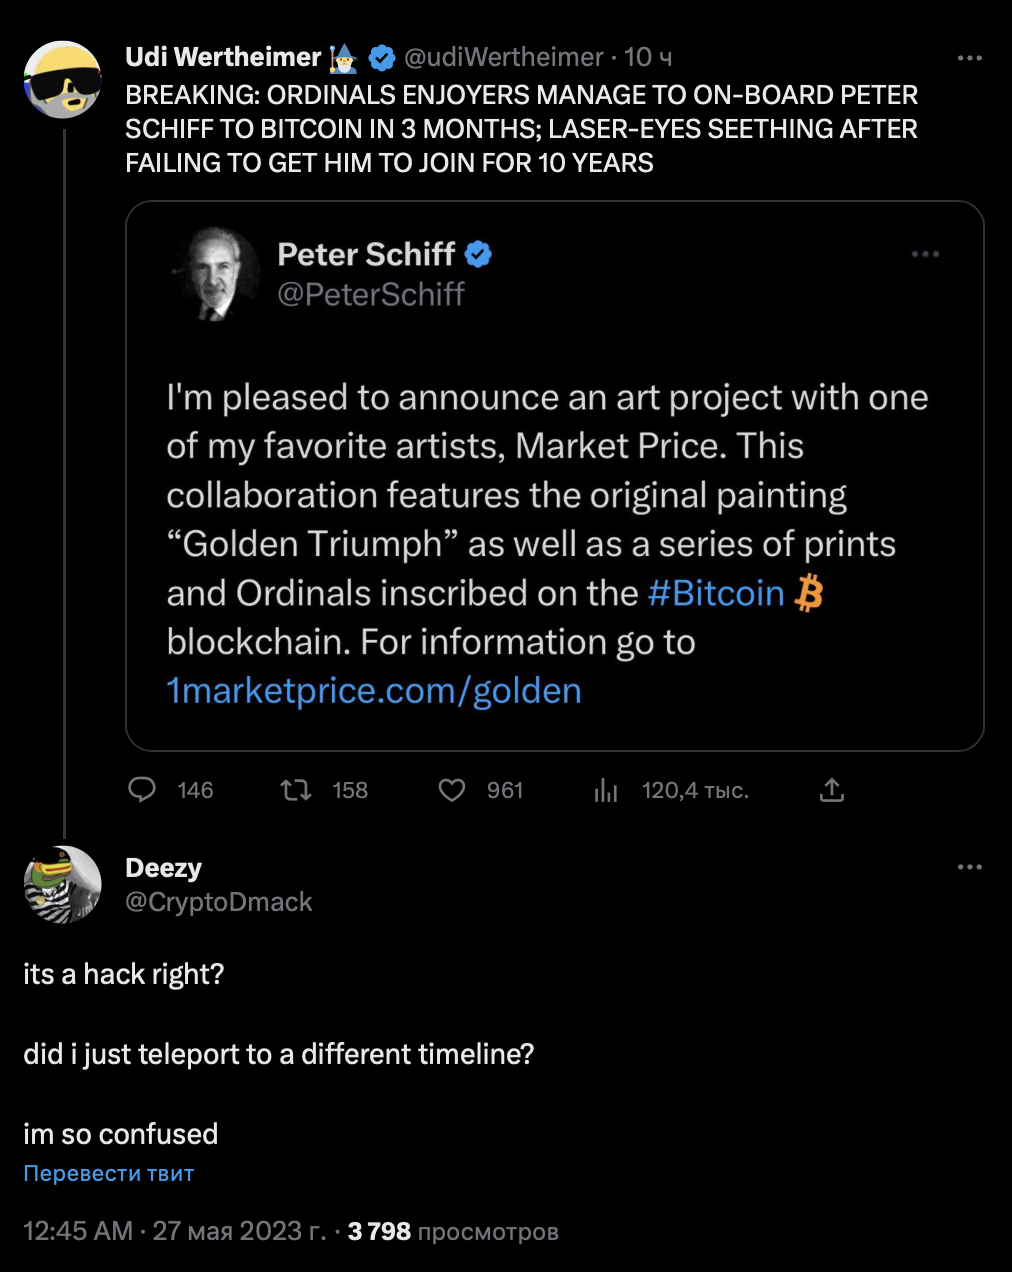Open Udi Wertheimer tweet's three-dot menu
Viewport: 1012px width, 1272px height.
969,58
